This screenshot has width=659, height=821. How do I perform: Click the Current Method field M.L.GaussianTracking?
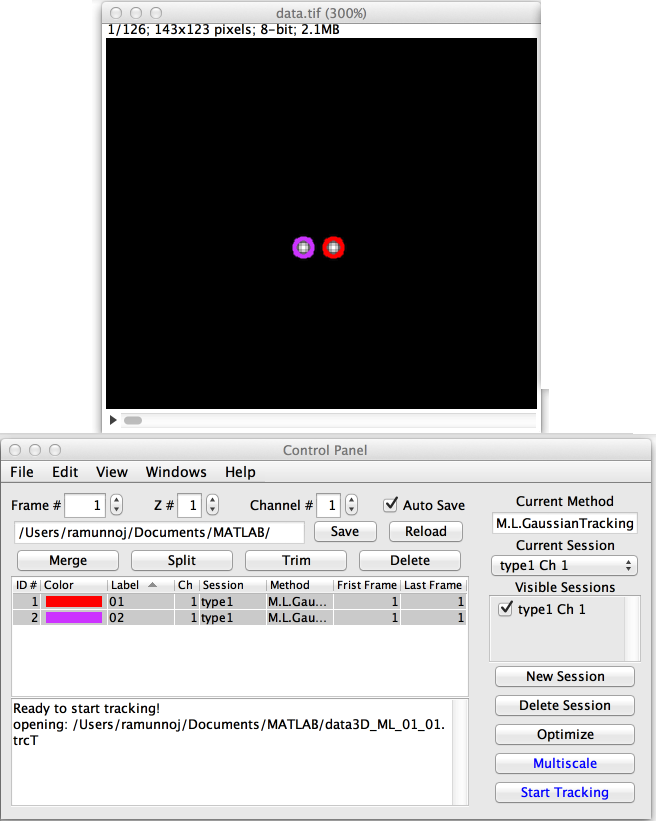click(x=565, y=523)
